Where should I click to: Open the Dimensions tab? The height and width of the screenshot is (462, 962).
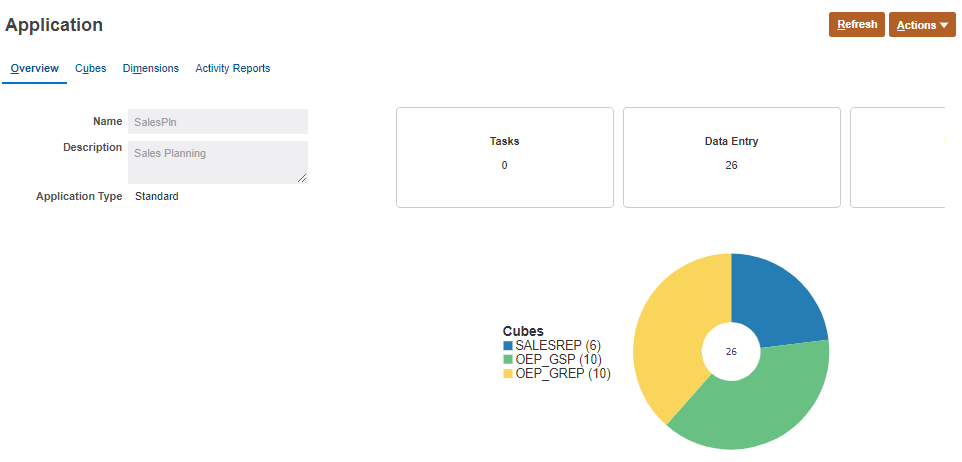pyautogui.click(x=151, y=68)
